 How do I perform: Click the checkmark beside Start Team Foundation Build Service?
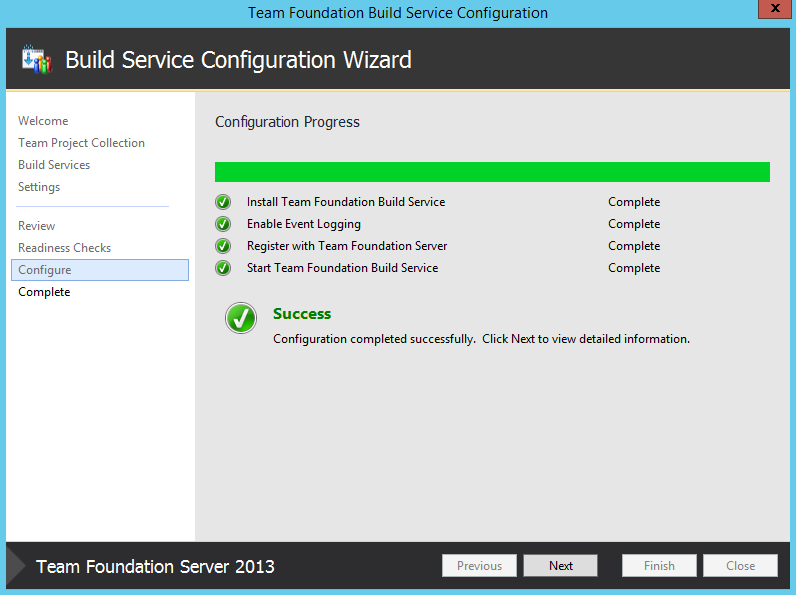click(x=223, y=268)
